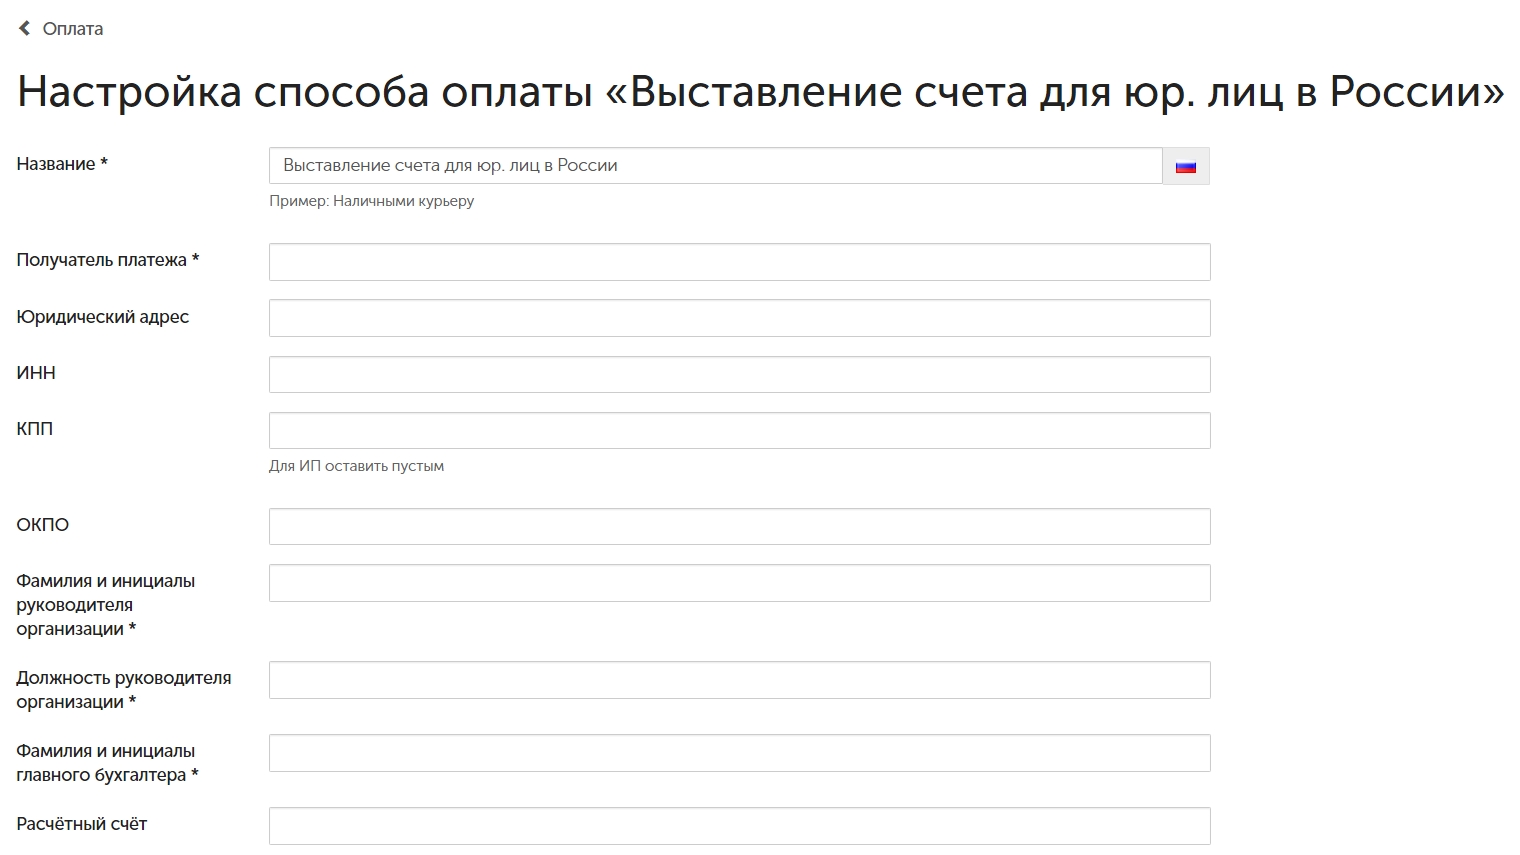Screen dimensions: 1520x855
Task: Go back to Оплата page
Action: click(x=72, y=29)
